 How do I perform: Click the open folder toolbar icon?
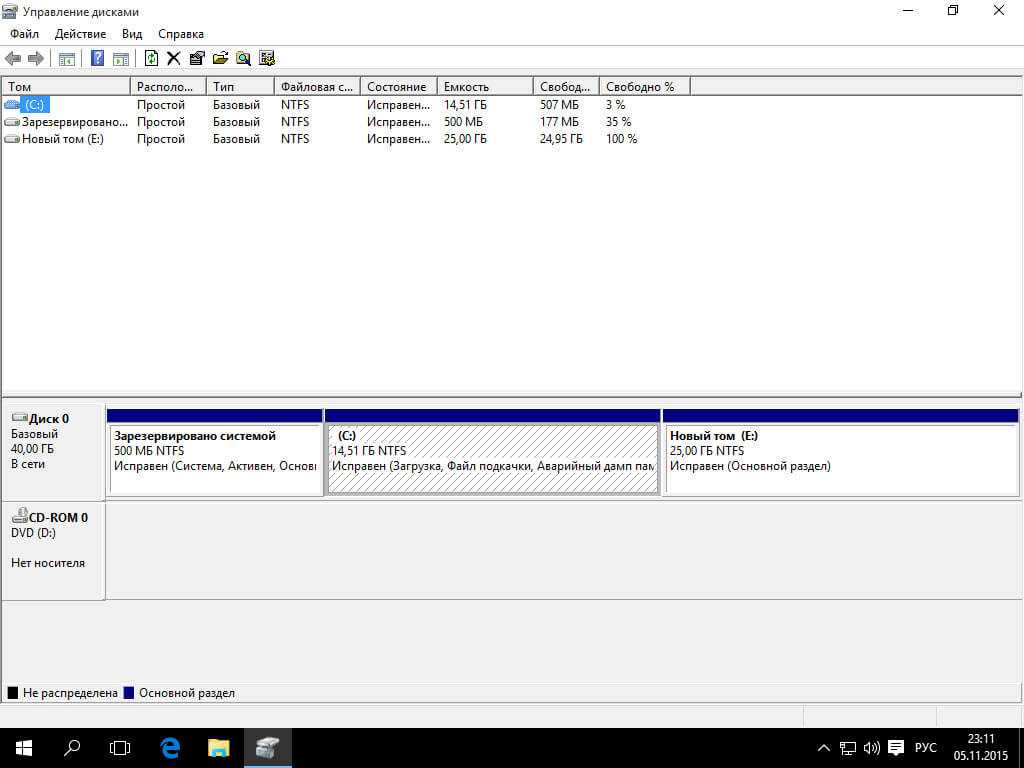coord(220,59)
